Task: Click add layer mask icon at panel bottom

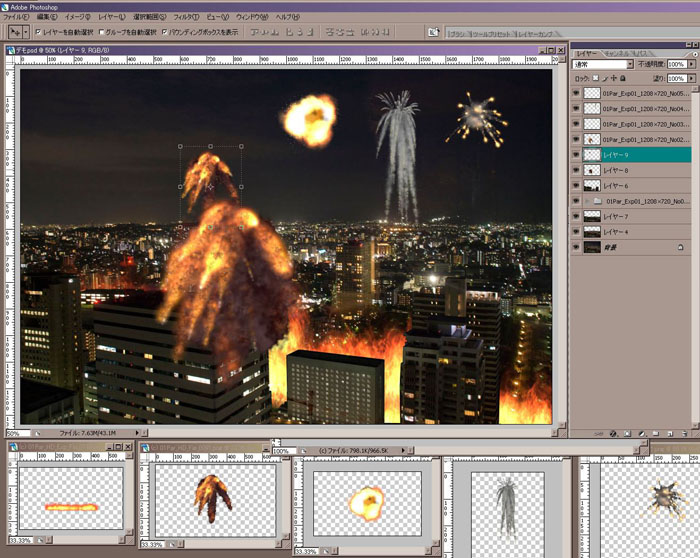Action: (627, 433)
